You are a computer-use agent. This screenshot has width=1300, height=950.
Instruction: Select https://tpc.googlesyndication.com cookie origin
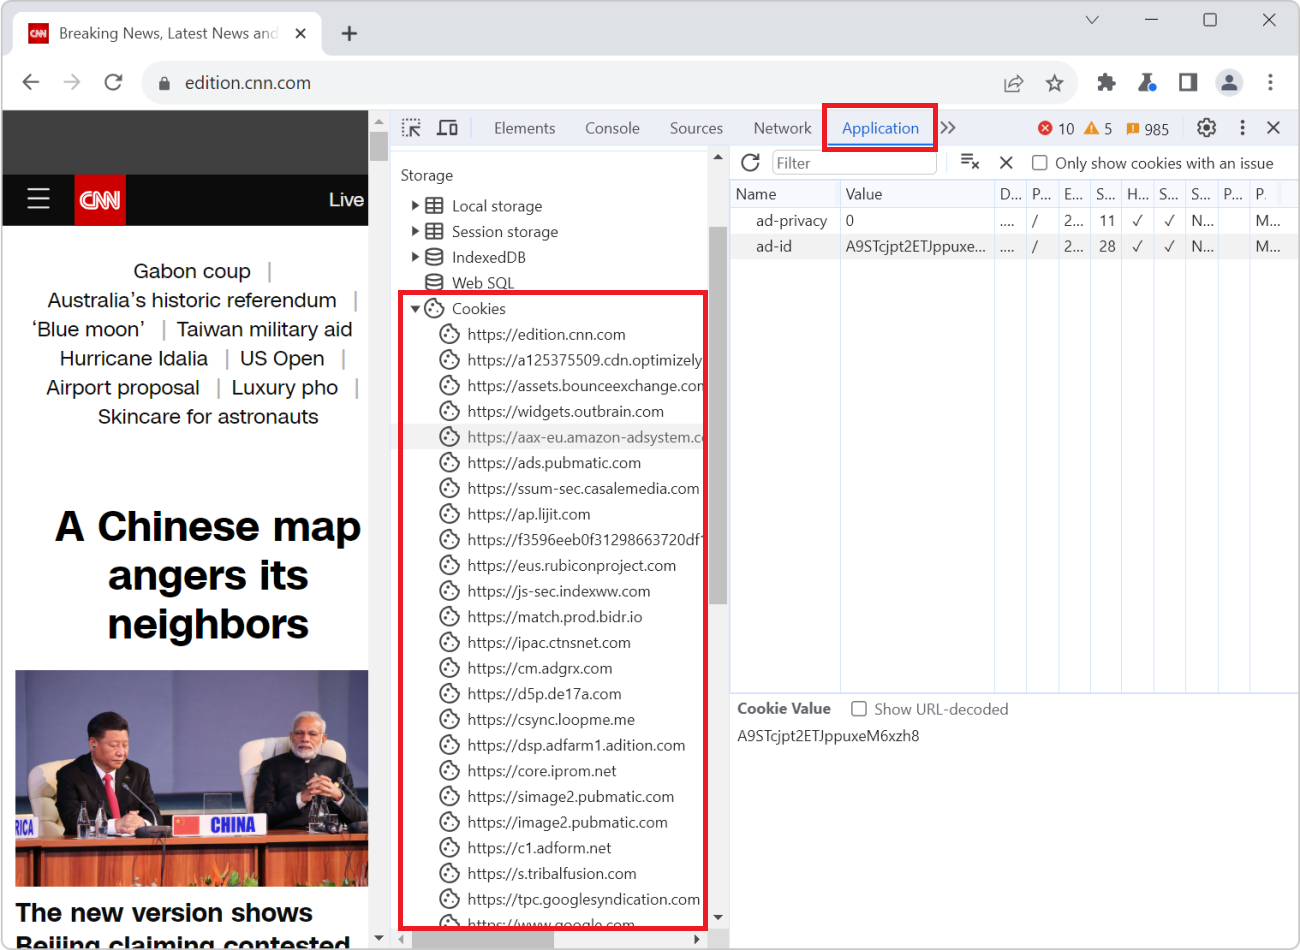(x=583, y=900)
